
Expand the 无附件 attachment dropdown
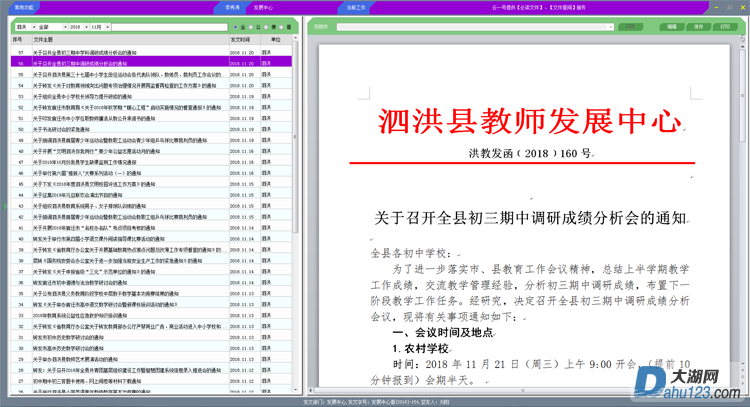pyautogui.click(x=475, y=27)
